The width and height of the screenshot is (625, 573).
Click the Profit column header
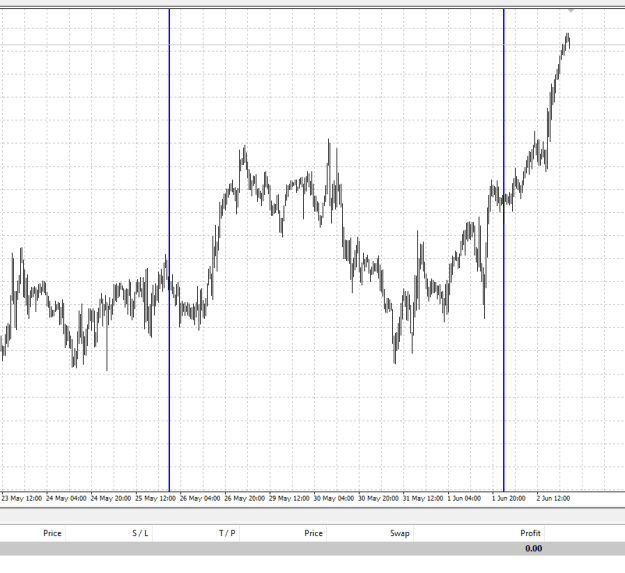(530, 533)
